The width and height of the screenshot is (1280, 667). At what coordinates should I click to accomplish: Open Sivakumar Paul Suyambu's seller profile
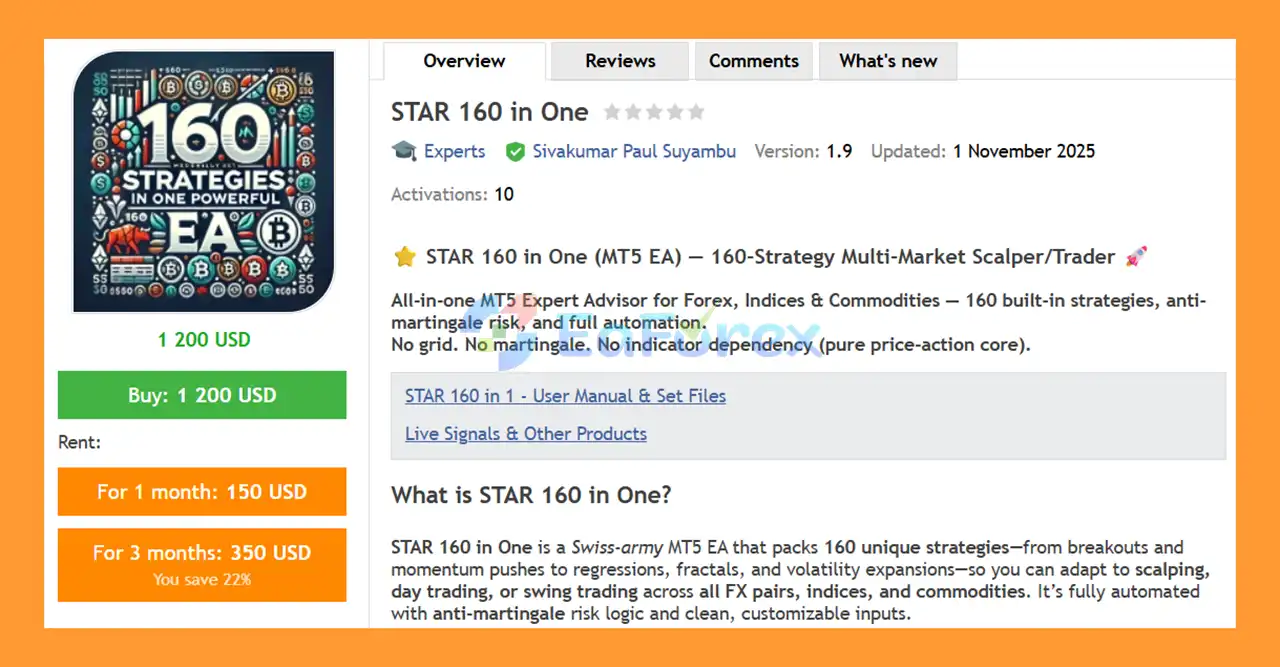click(x=634, y=151)
